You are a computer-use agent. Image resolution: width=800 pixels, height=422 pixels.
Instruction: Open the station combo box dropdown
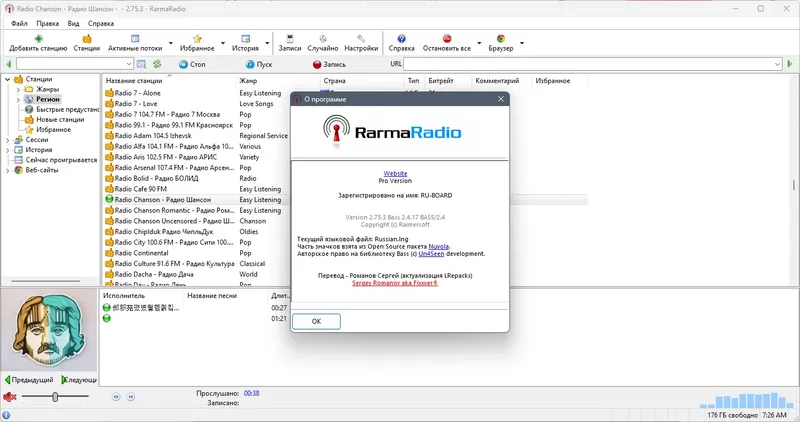point(129,64)
